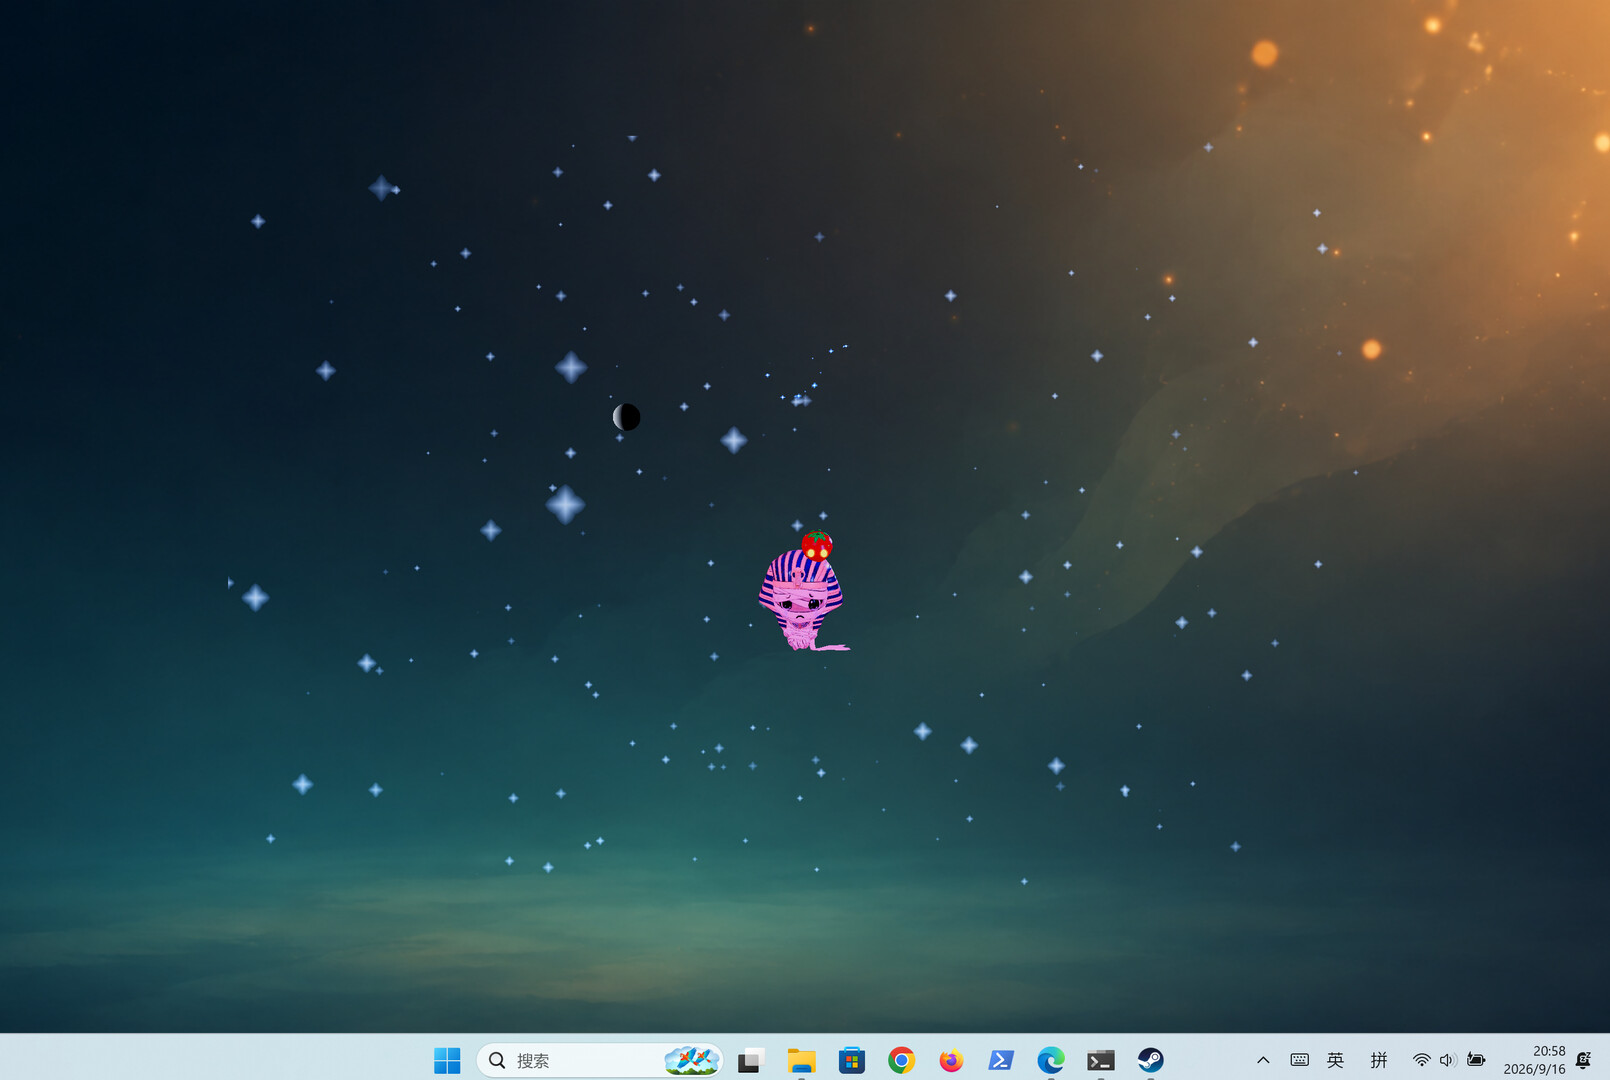
Task: Click the speaker volume tray icon
Action: pos(1448,1060)
